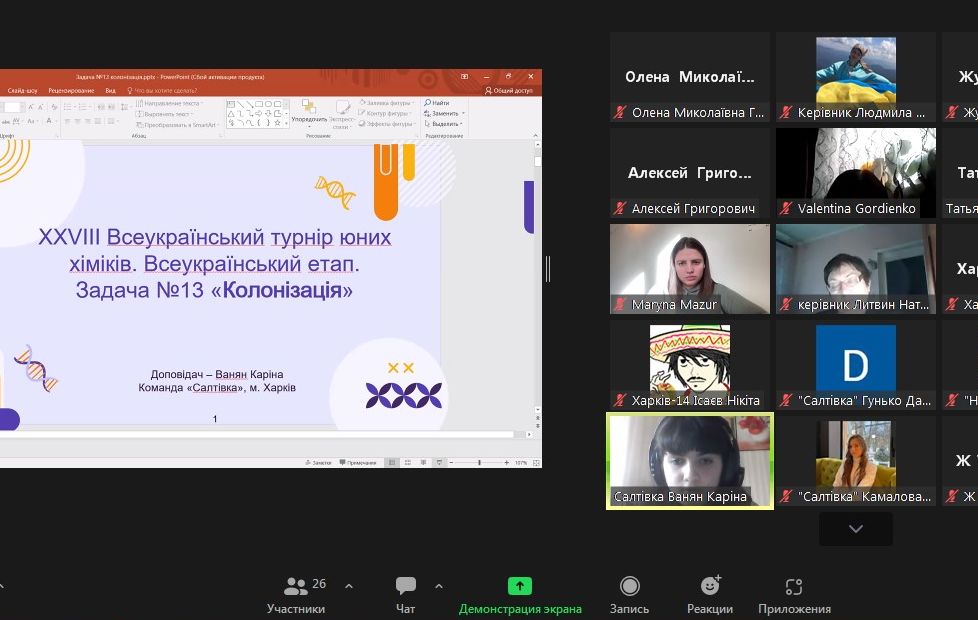Select the Алексей Григорович participant tile
Viewport: 978px width, 620px height.
point(690,173)
